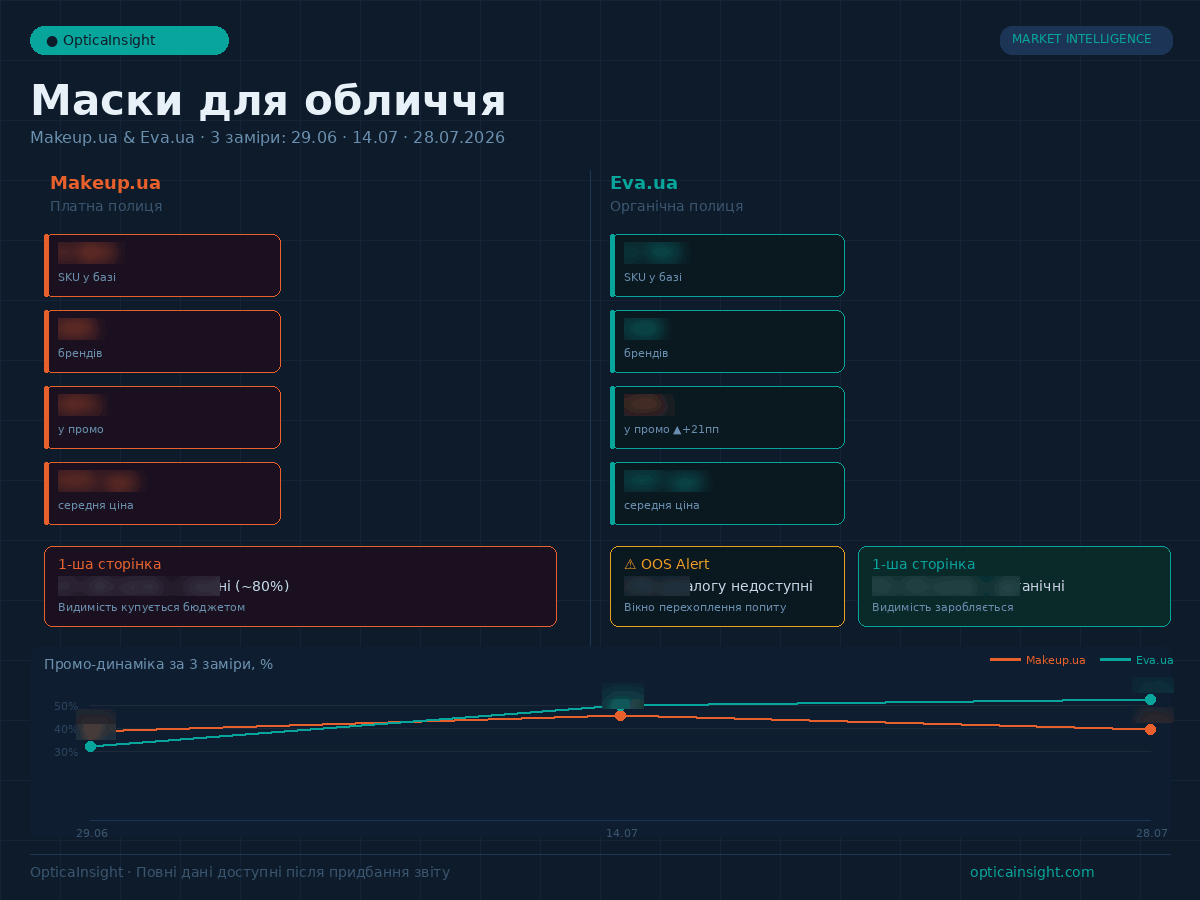Viewport: 1200px width, 900px height.
Task: Click 'Видимість купується бюджетом' card
Action: click(300, 586)
